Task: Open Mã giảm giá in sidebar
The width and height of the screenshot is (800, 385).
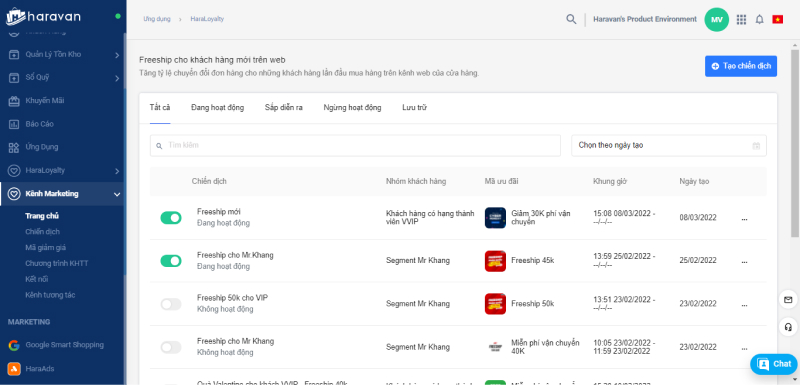Action: 45,248
